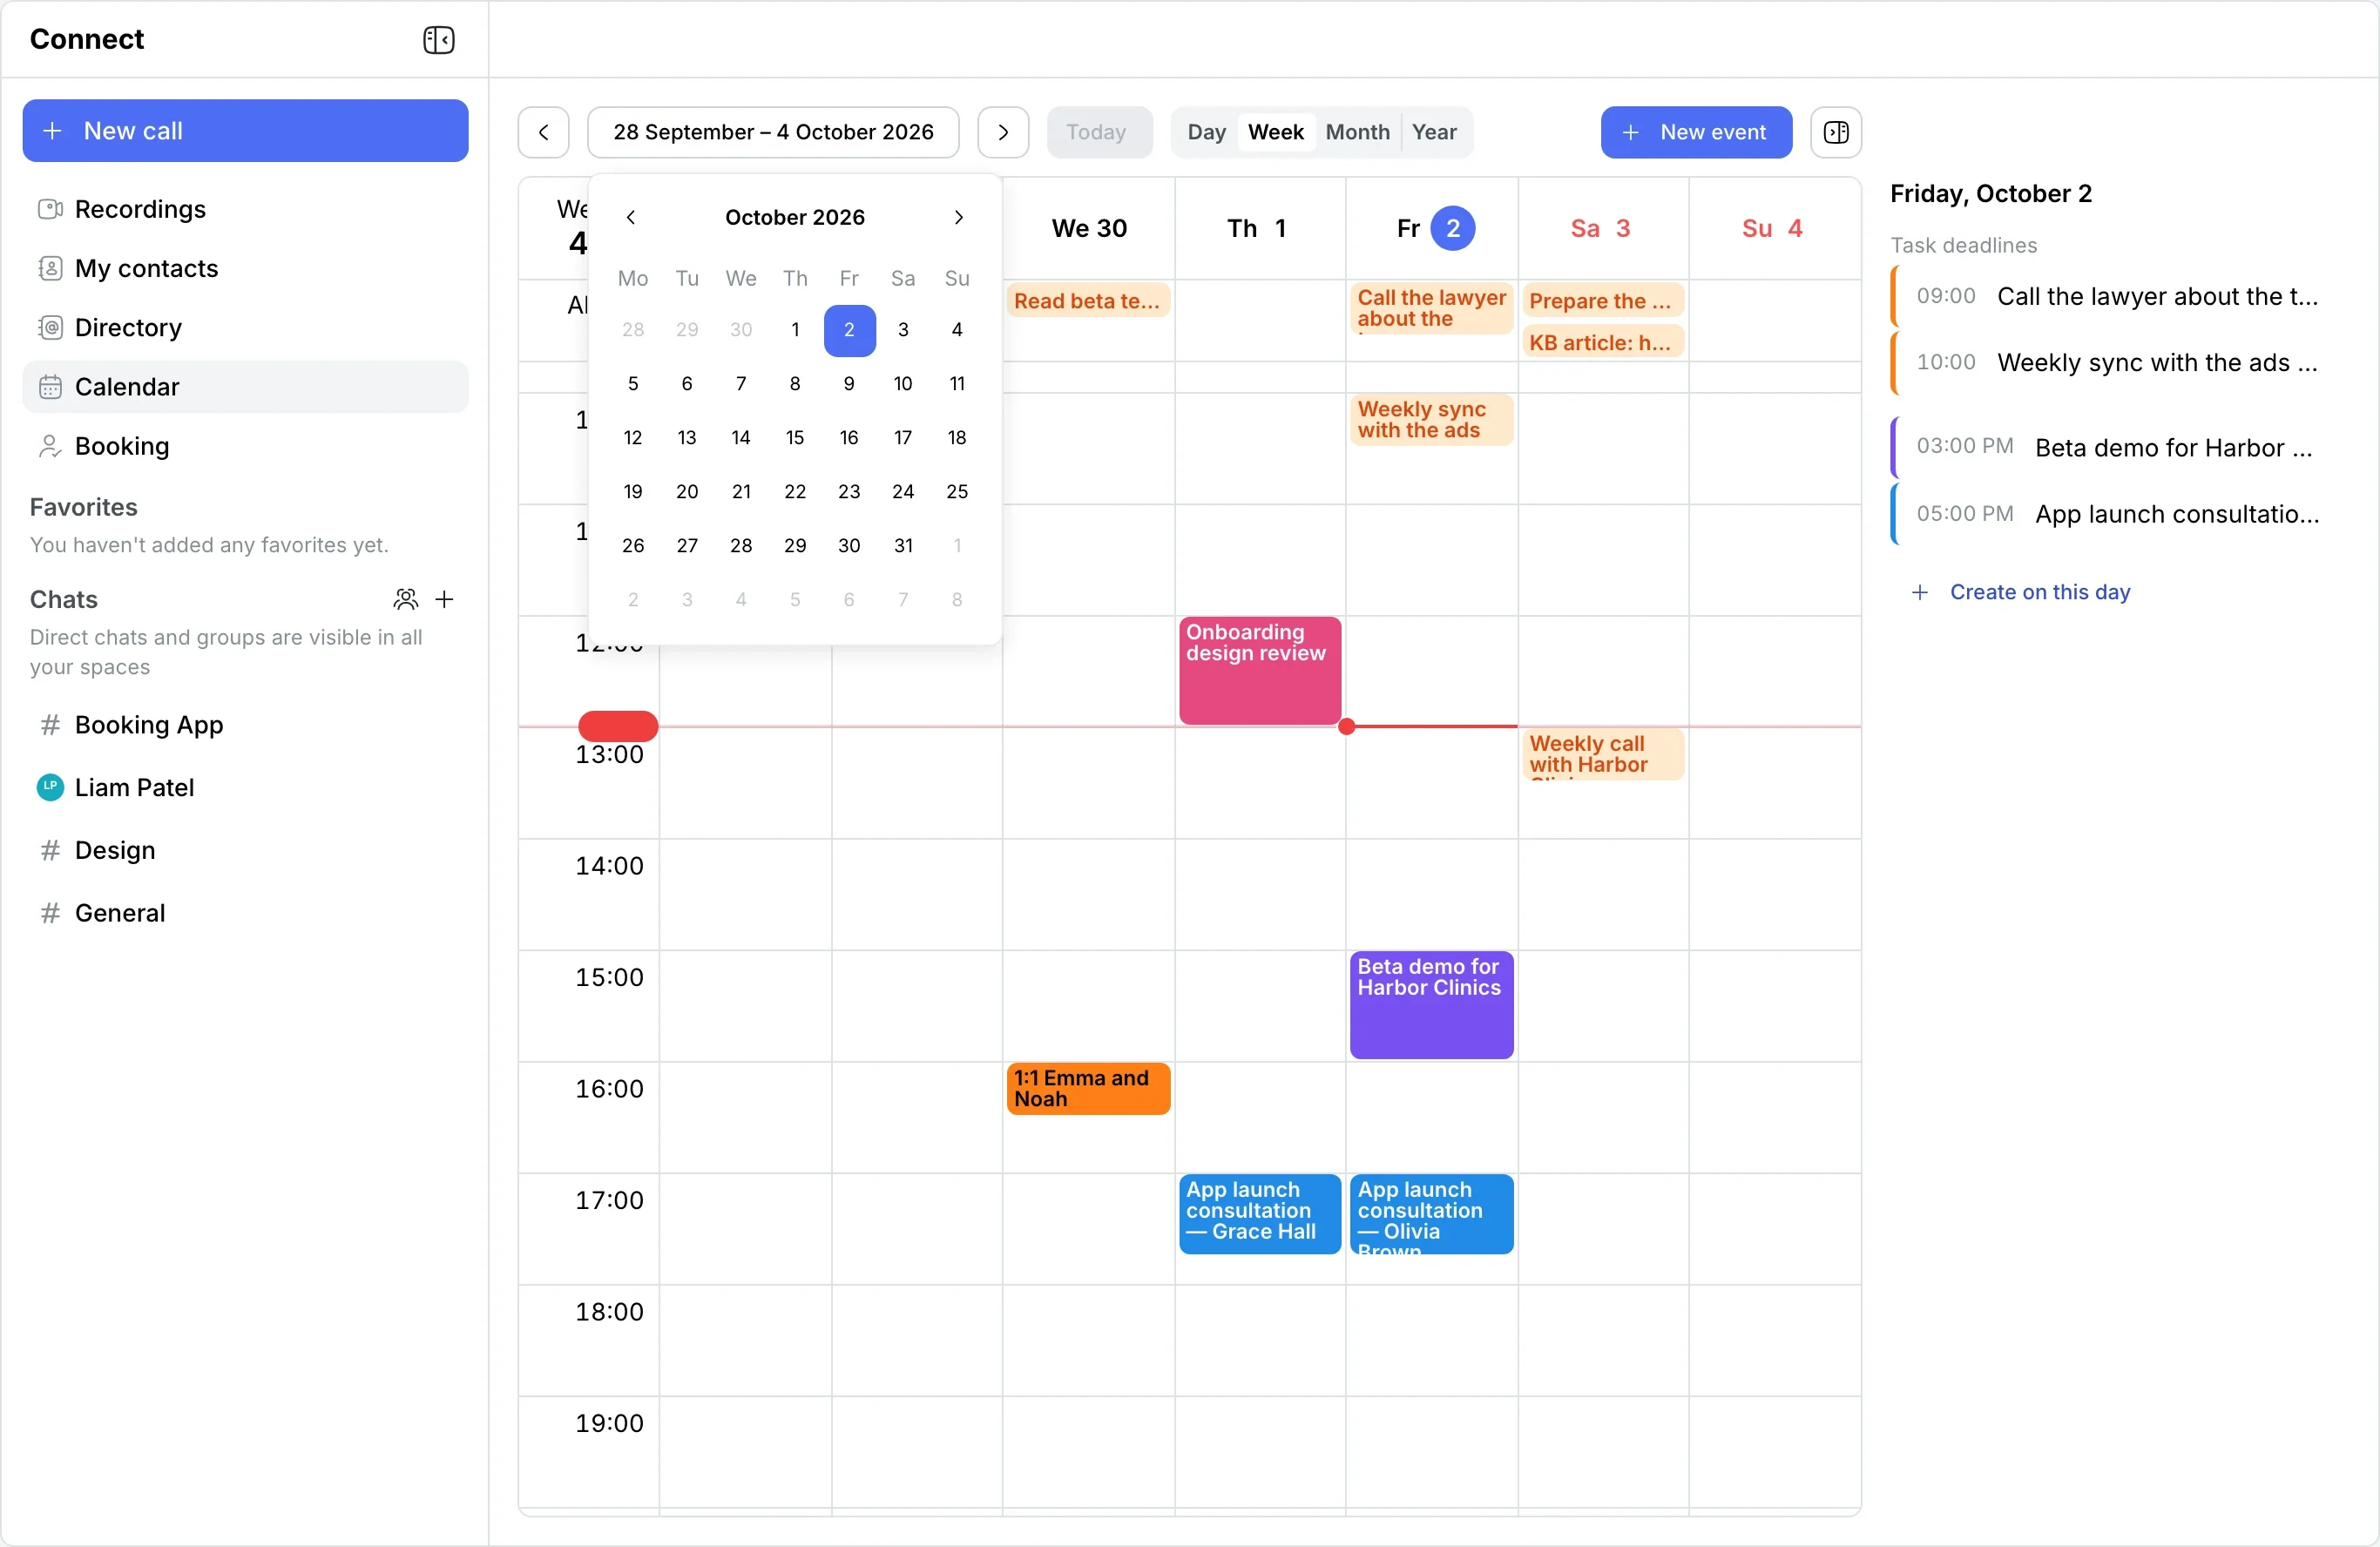Open the Design channel

coord(245,850)
